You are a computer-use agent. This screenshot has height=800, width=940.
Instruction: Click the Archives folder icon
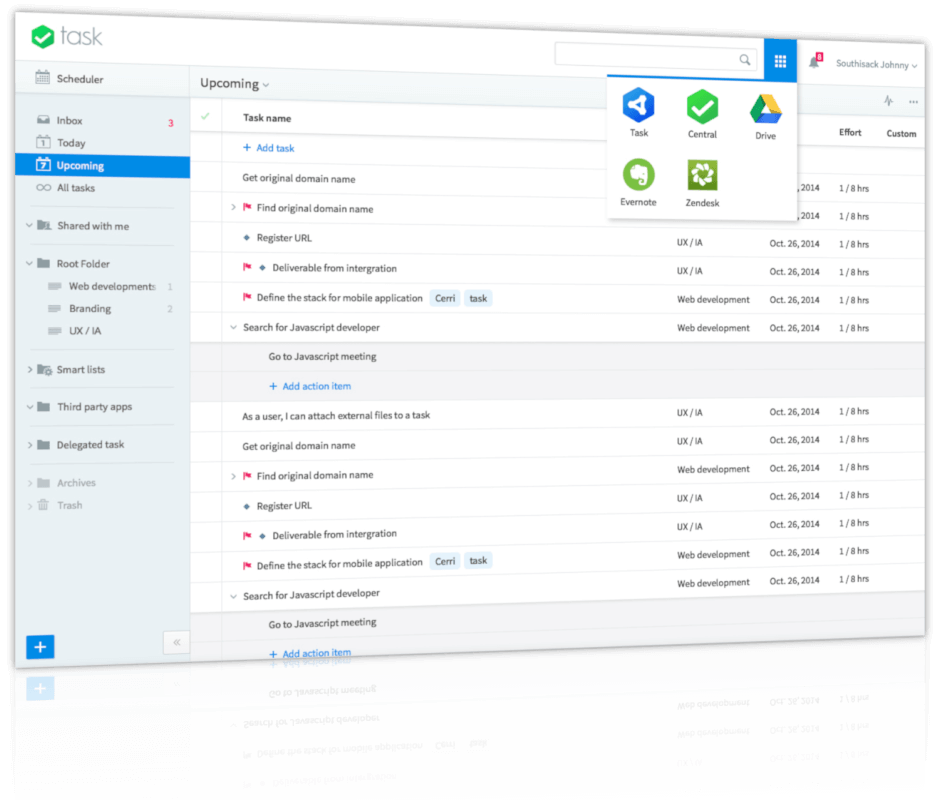pyautogui.click(x=43, y=482)
